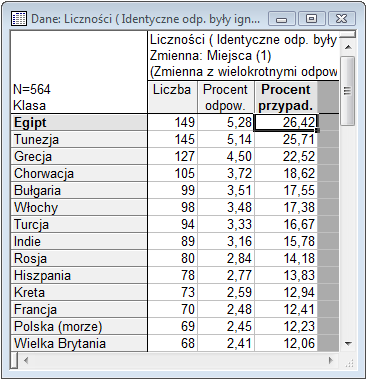Screen dimensions: 367x380
Task: Click the cell with value 12,06
Action: [x=286, y=344]
